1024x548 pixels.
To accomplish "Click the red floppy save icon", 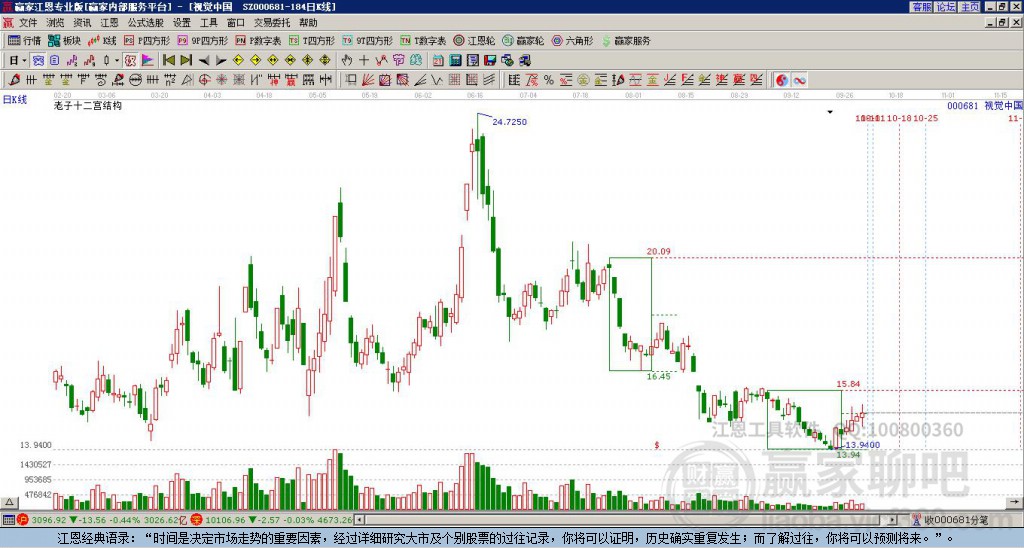I will click(x=490, y=61).
